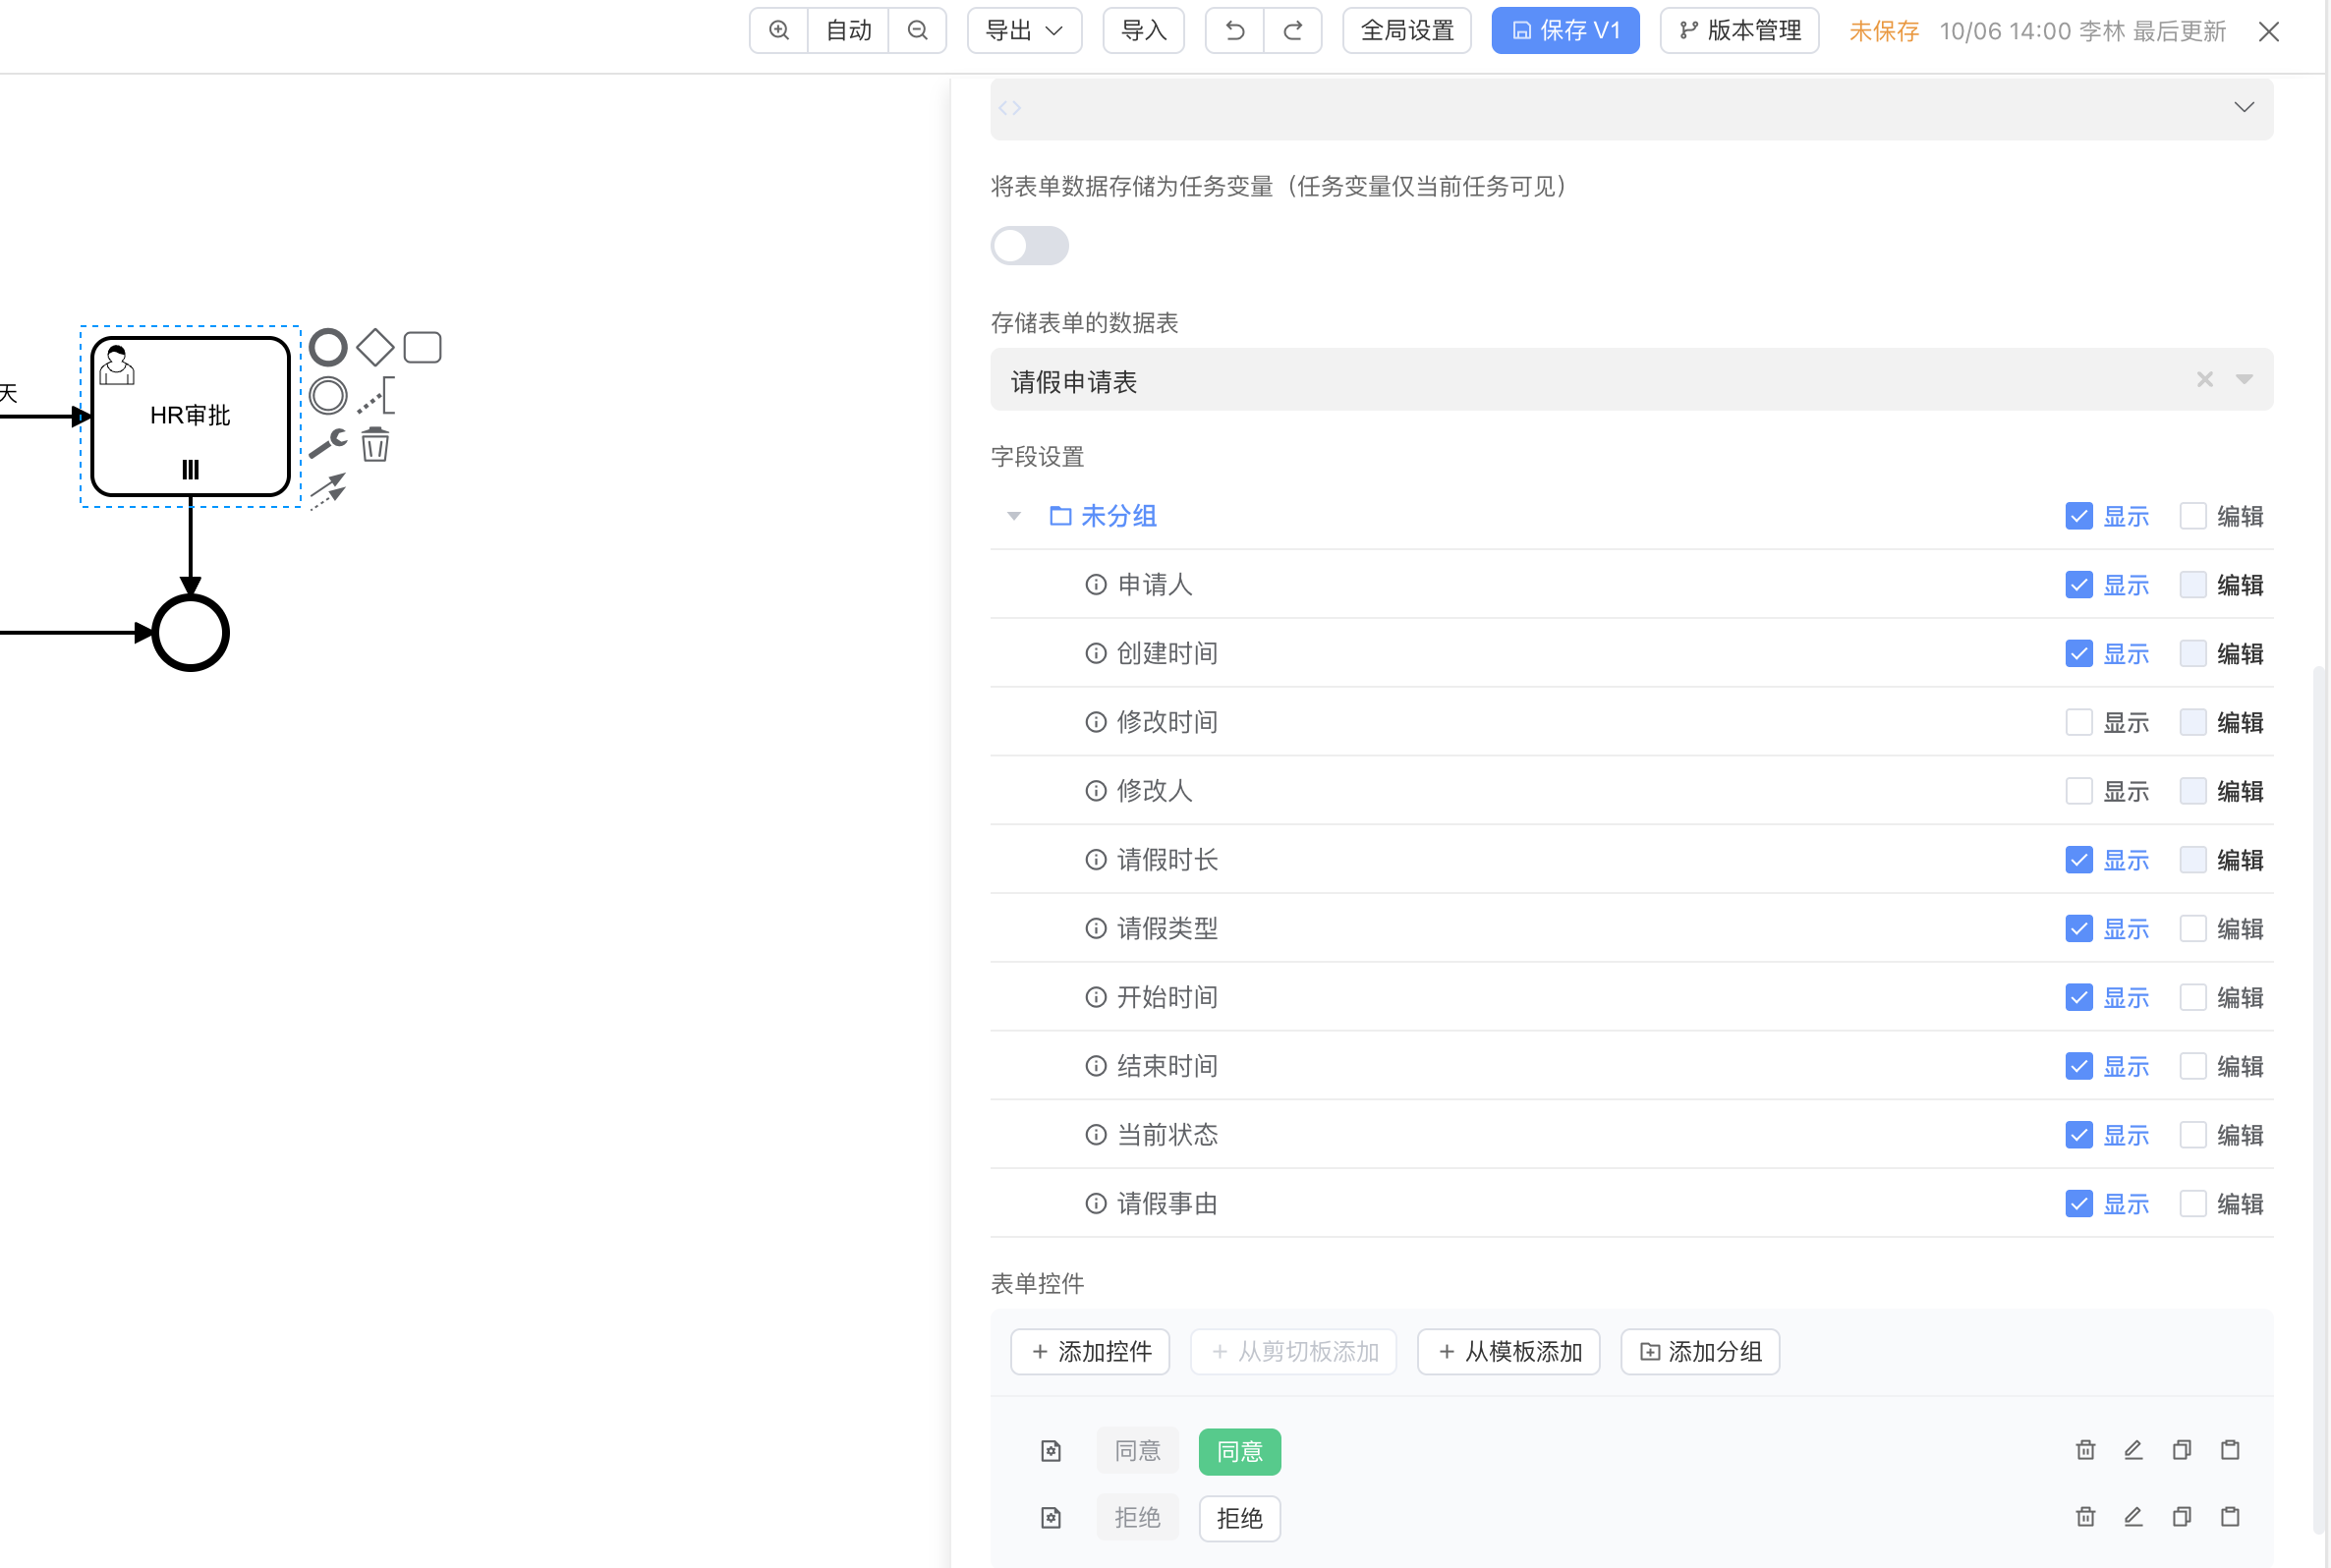The width and height of the screenshot is (2331, 1568).
Task: Open the 导出 dropdown
Action: point(1024,30)
